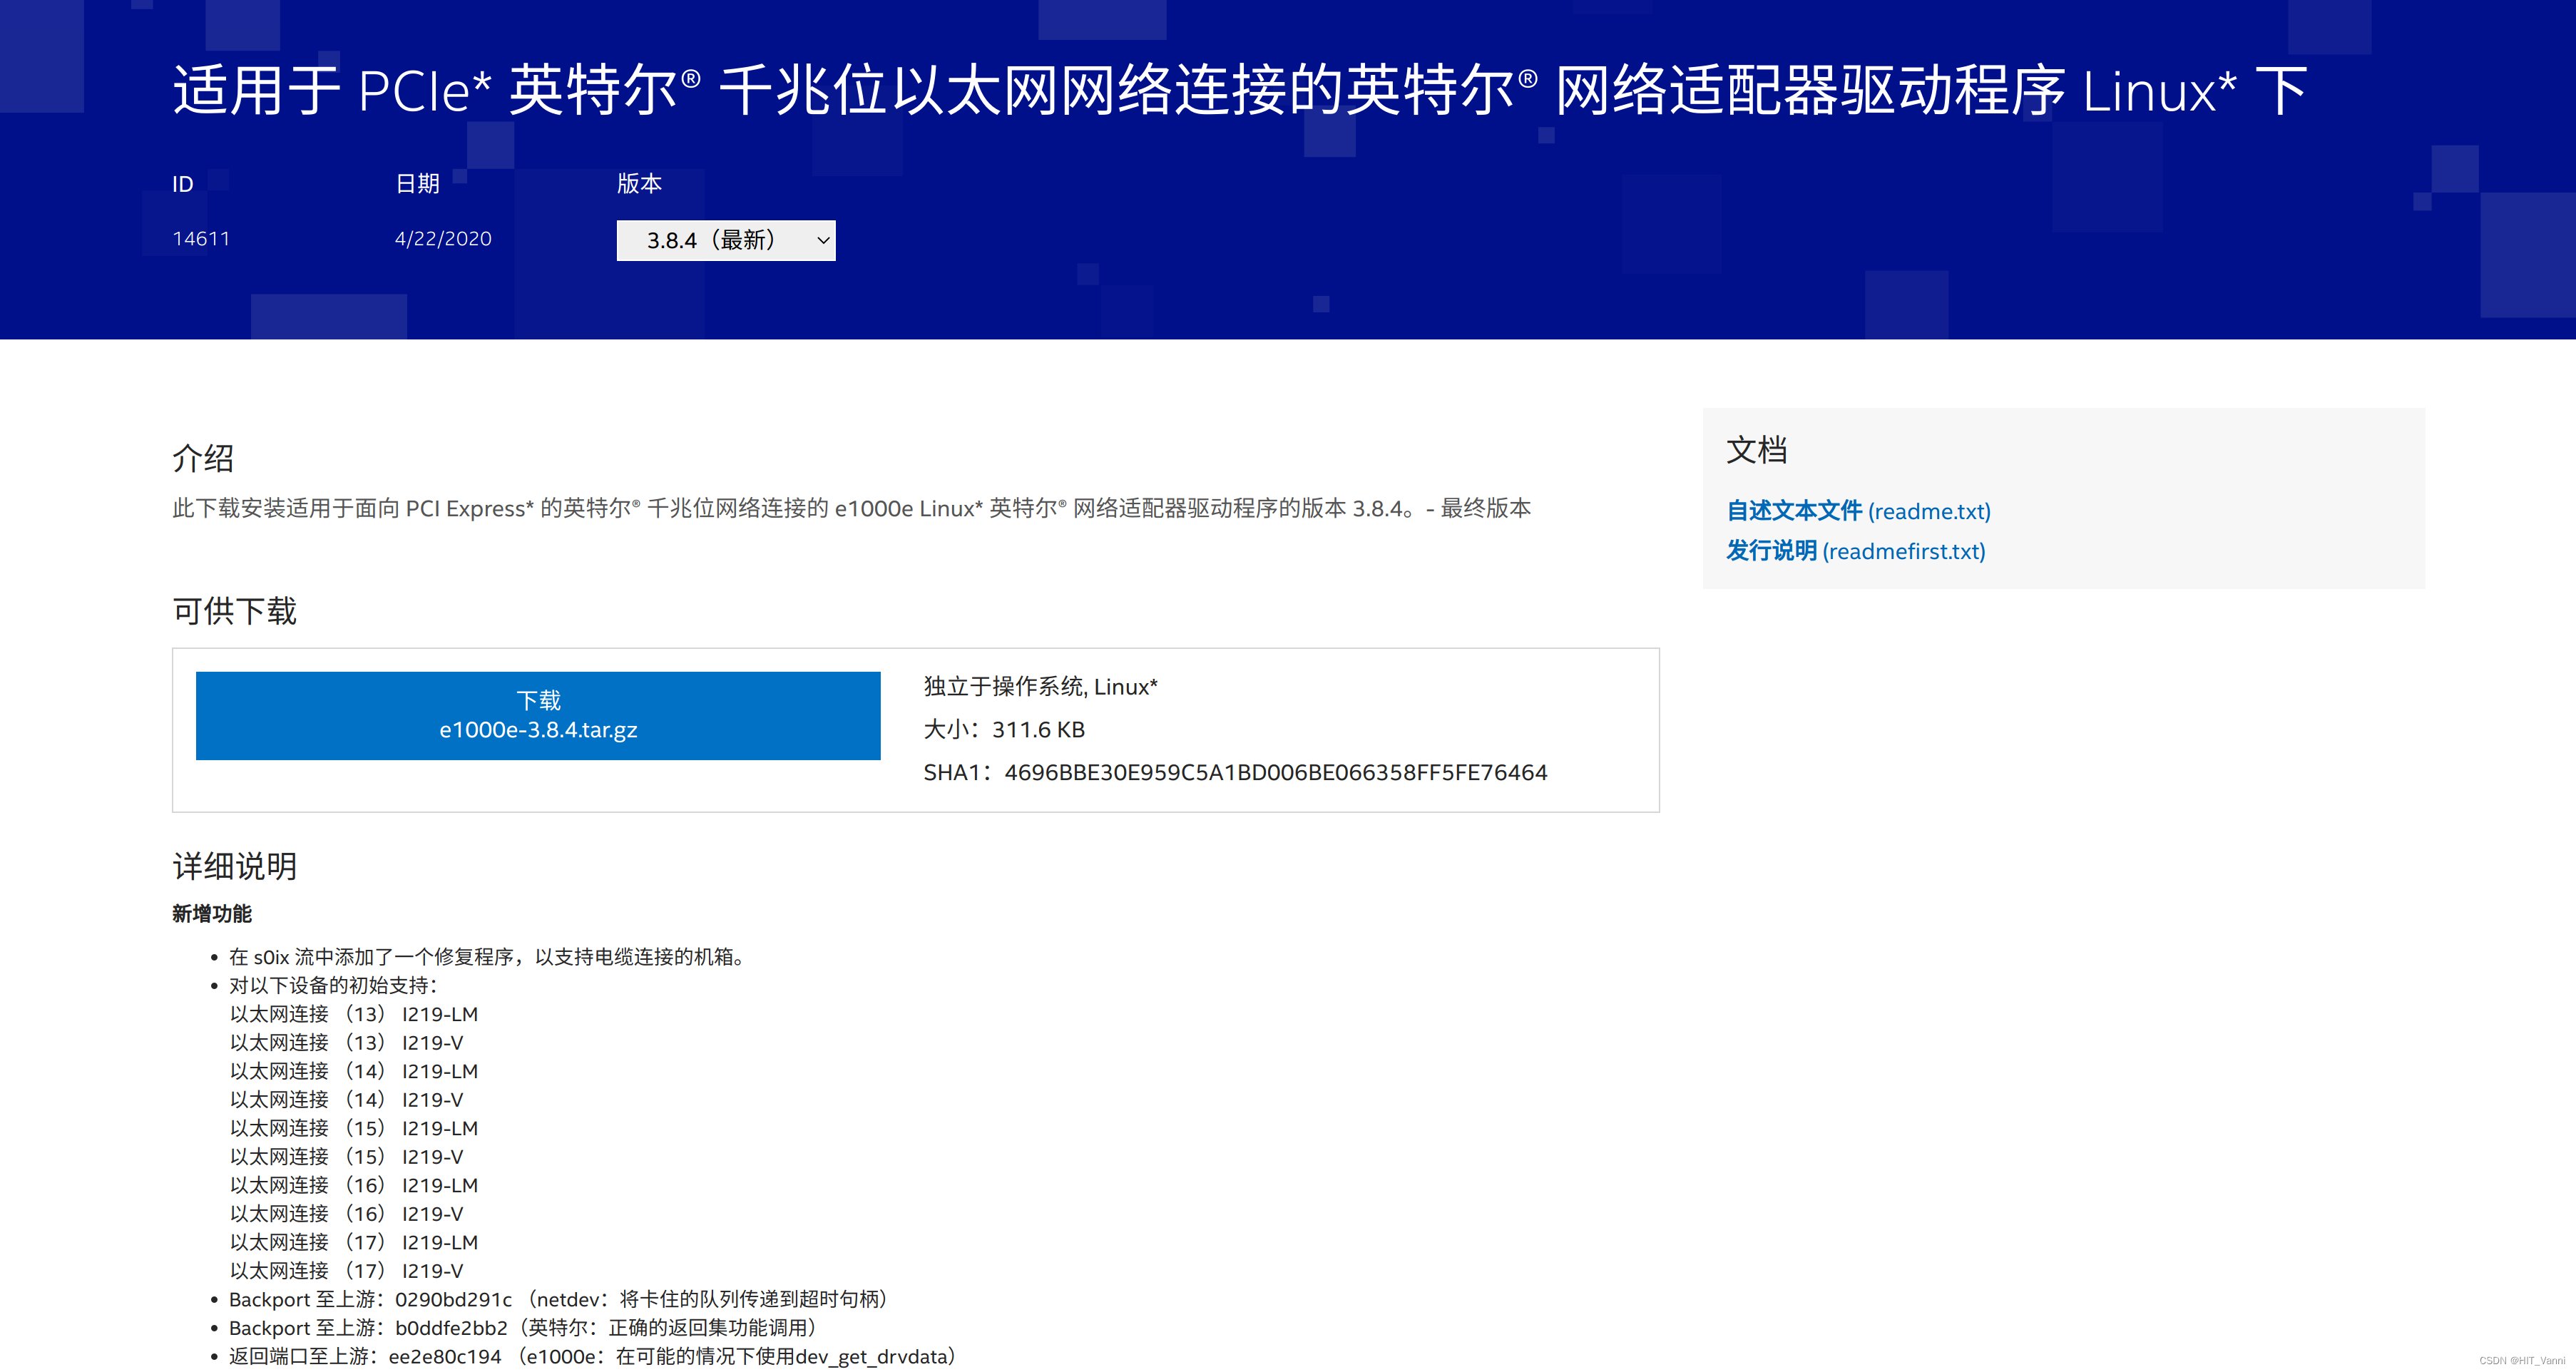2576x1372 pixels.
Task: Click the ID number 14611
Action: coord(201,239)
